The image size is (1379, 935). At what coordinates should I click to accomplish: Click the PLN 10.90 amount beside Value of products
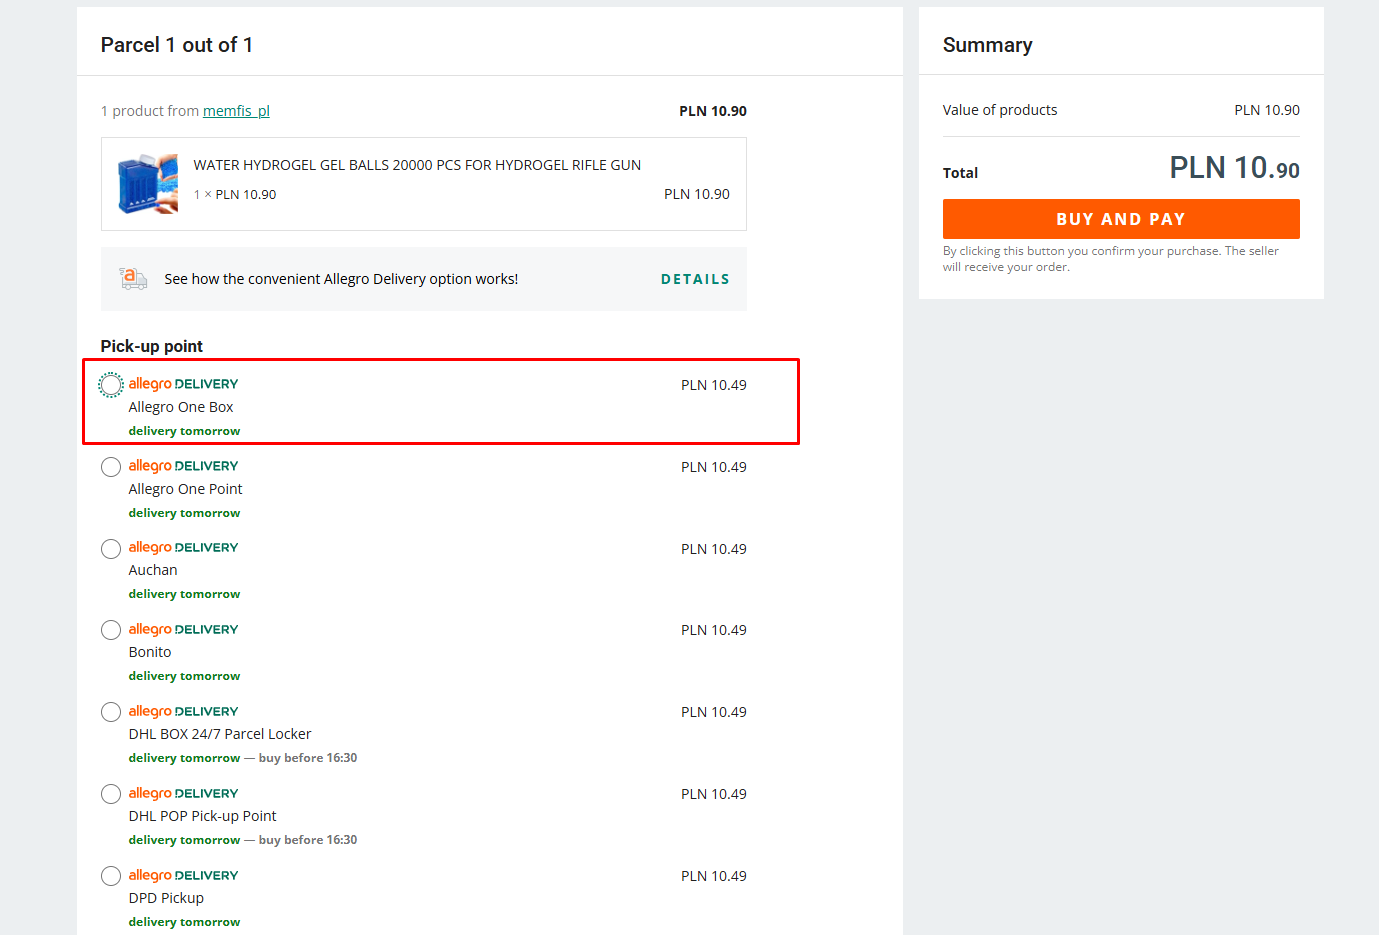tap(1267, 110)
